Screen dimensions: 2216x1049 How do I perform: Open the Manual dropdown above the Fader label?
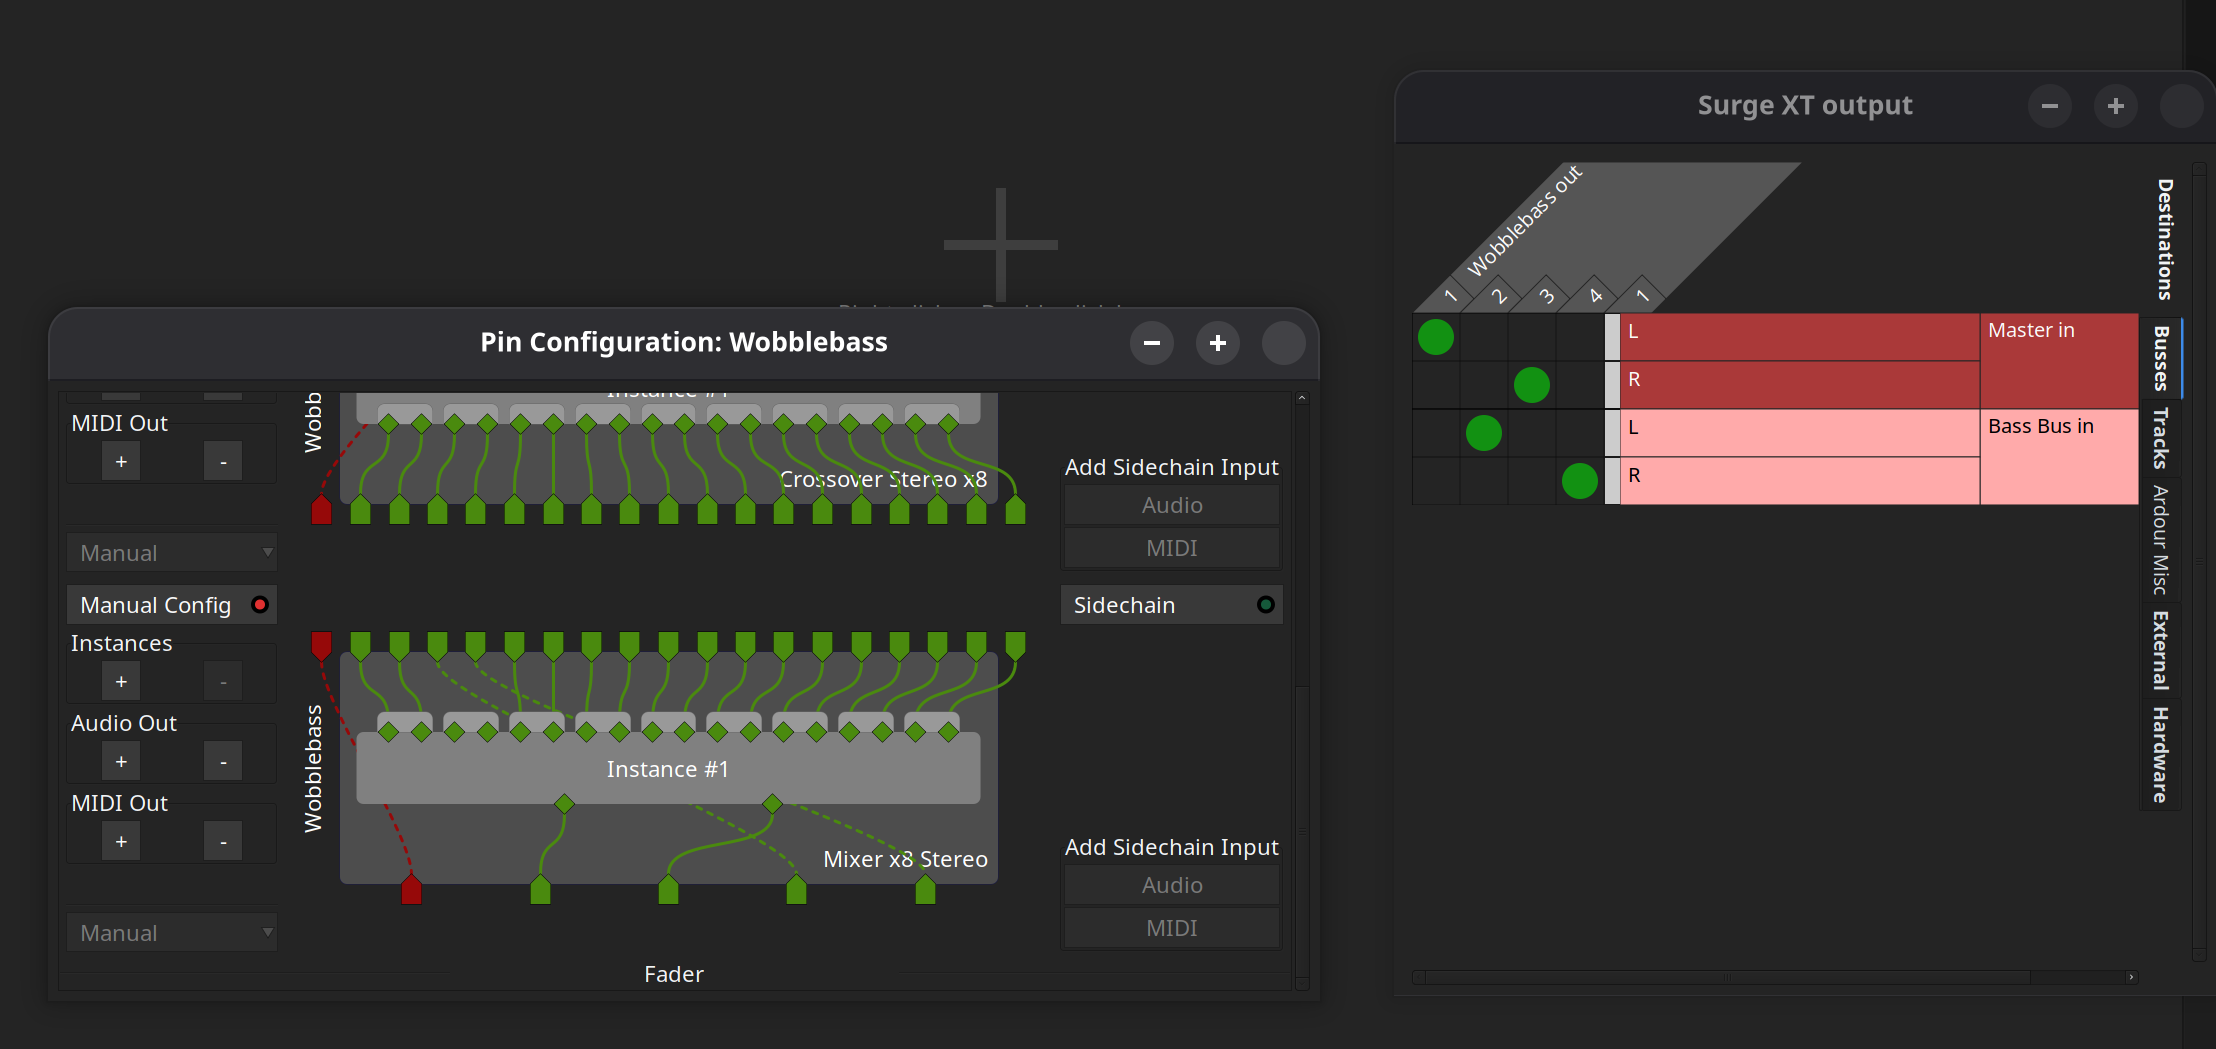(x=171, y=933)
